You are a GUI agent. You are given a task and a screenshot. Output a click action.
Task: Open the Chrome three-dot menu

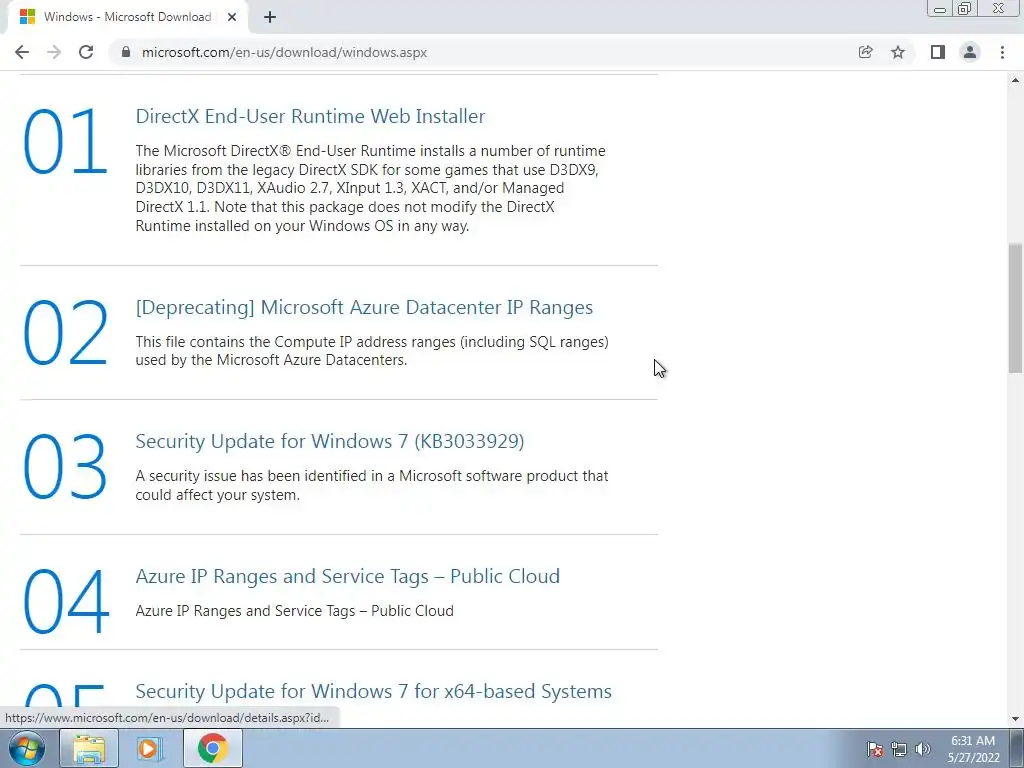point(1002,52)
